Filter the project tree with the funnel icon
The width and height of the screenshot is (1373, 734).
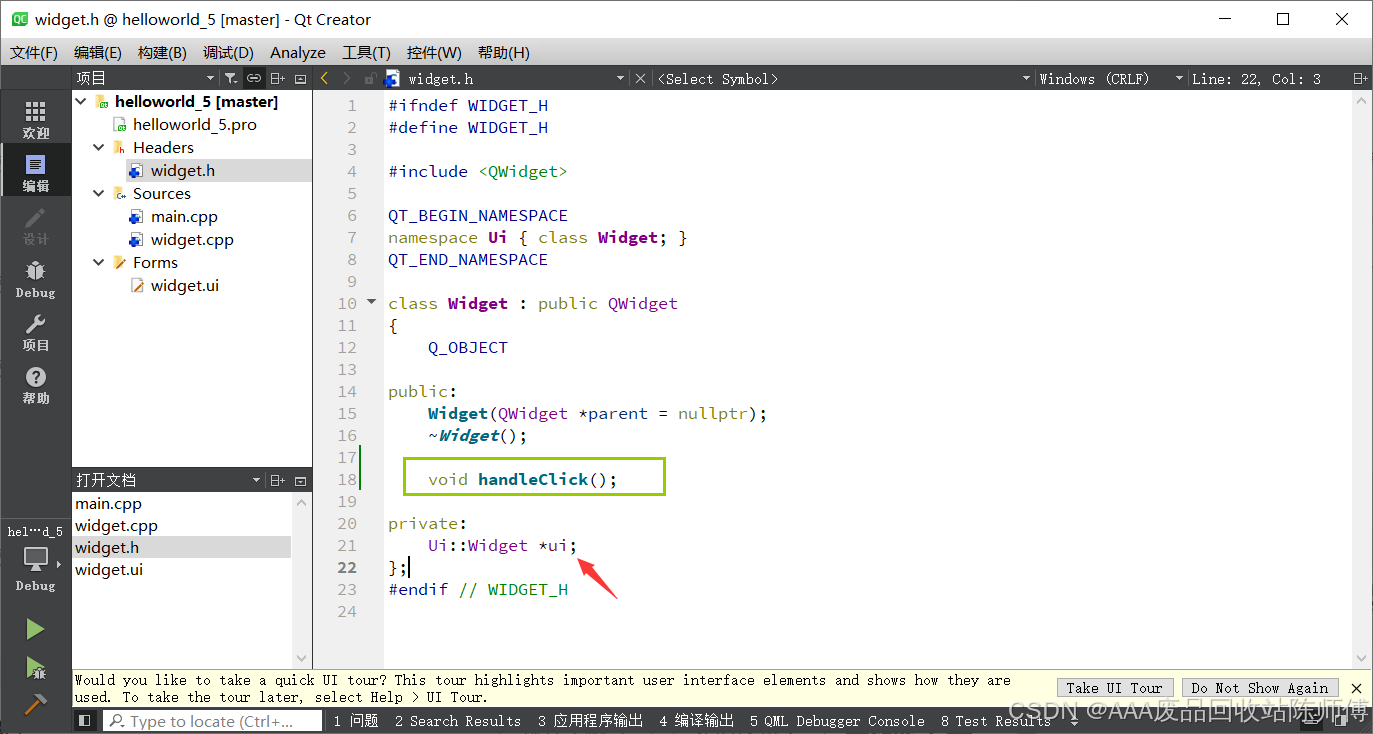(231, 78)
